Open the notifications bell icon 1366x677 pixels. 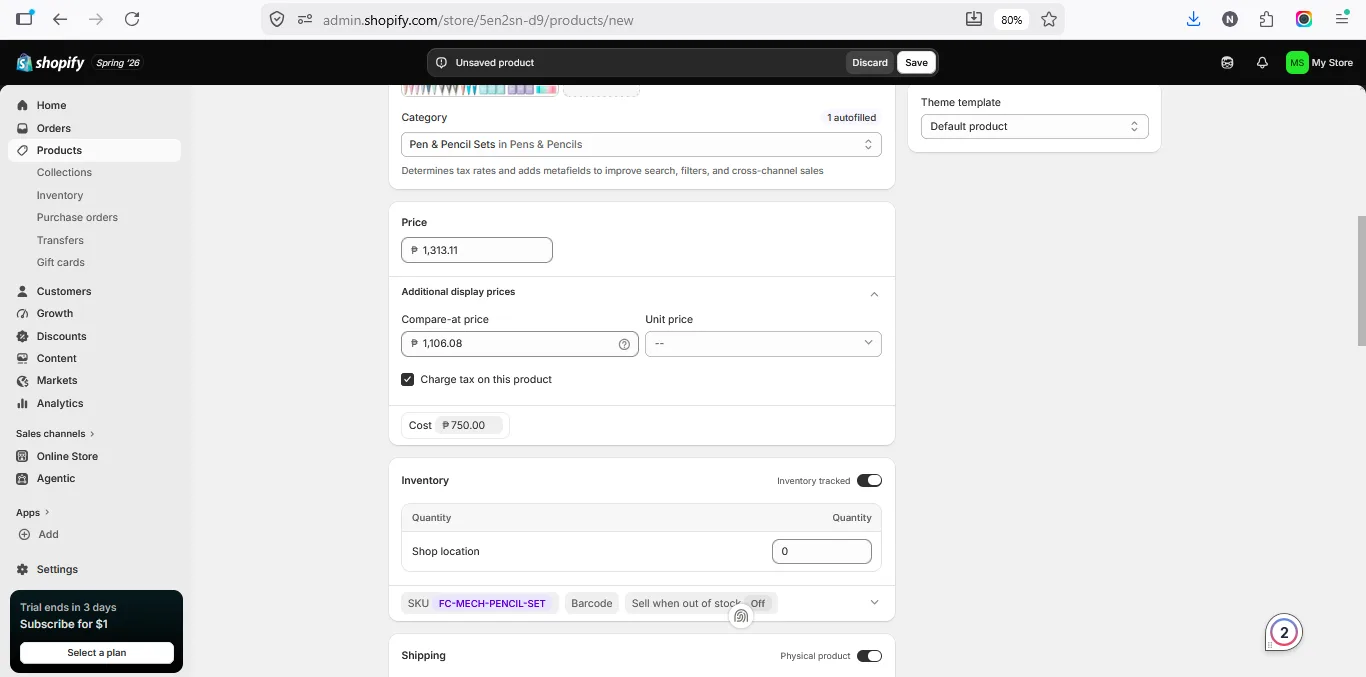[1262, 62]
